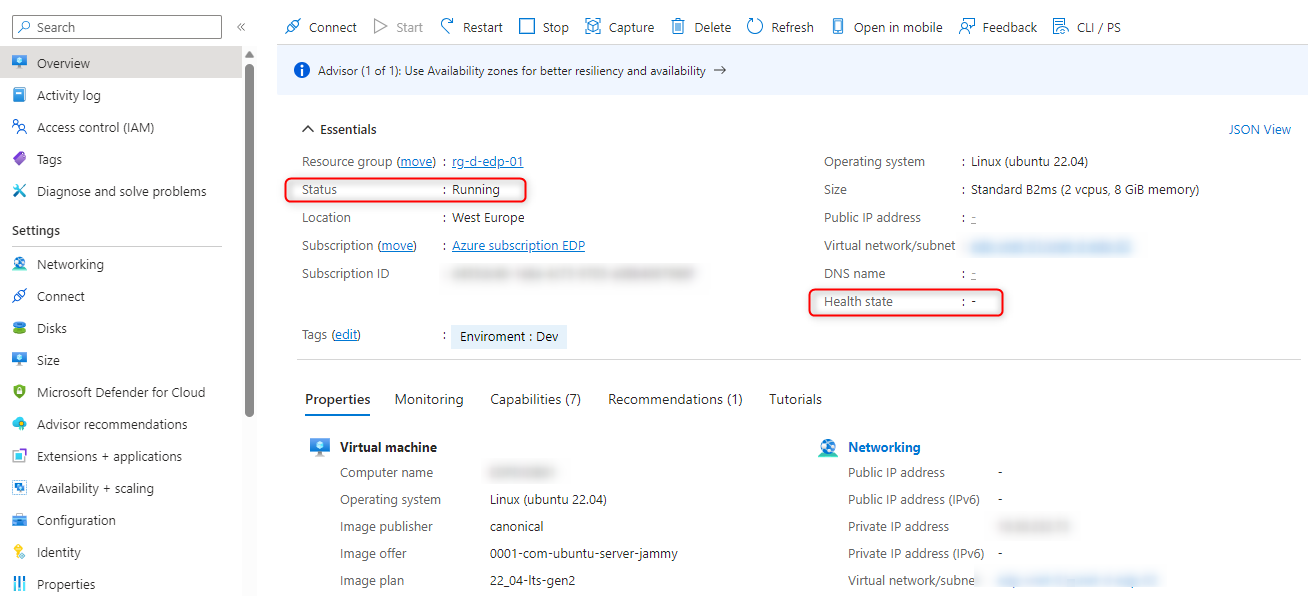Click the Configuration toolbox icon
Image resolution: width=1308 pixels, height=596 pixels.
[x=19, y=520]
